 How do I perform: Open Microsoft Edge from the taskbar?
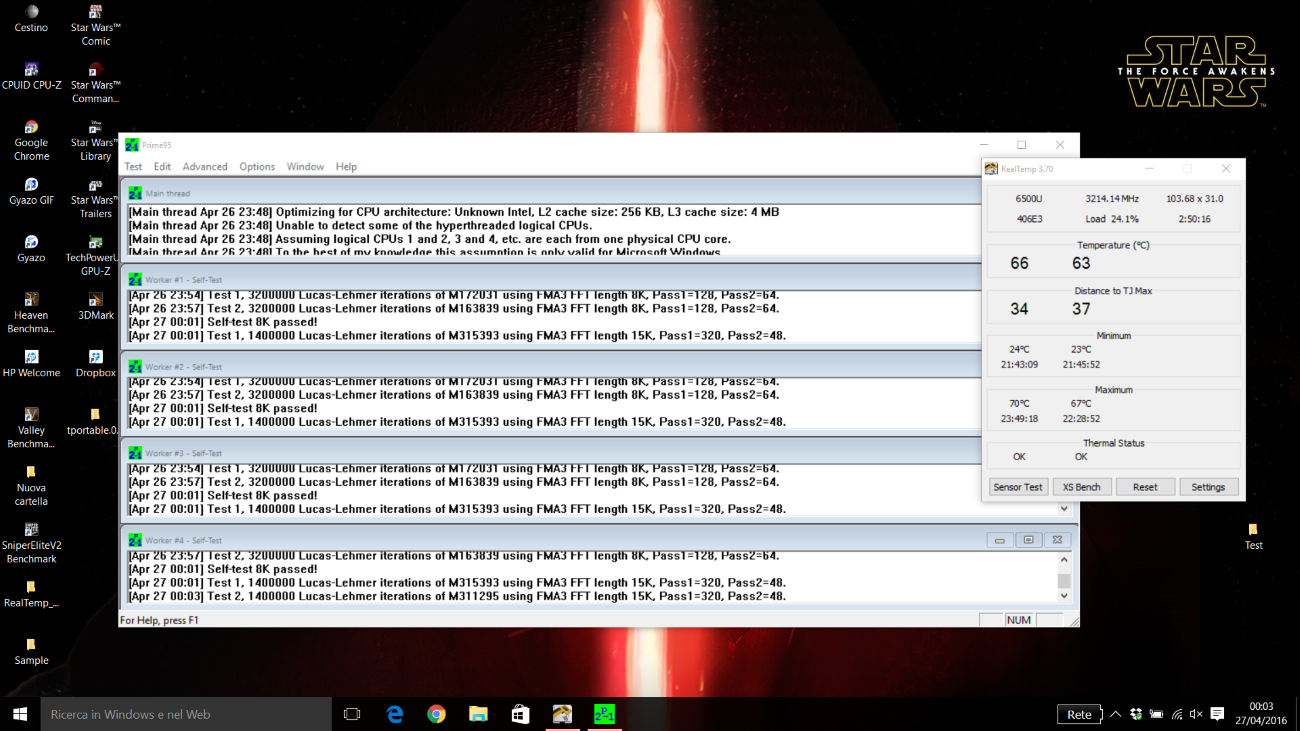coord(395,714)
